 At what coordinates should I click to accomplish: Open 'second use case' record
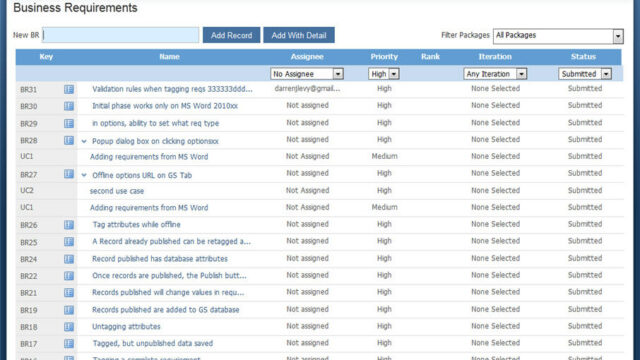click(117, 191)
